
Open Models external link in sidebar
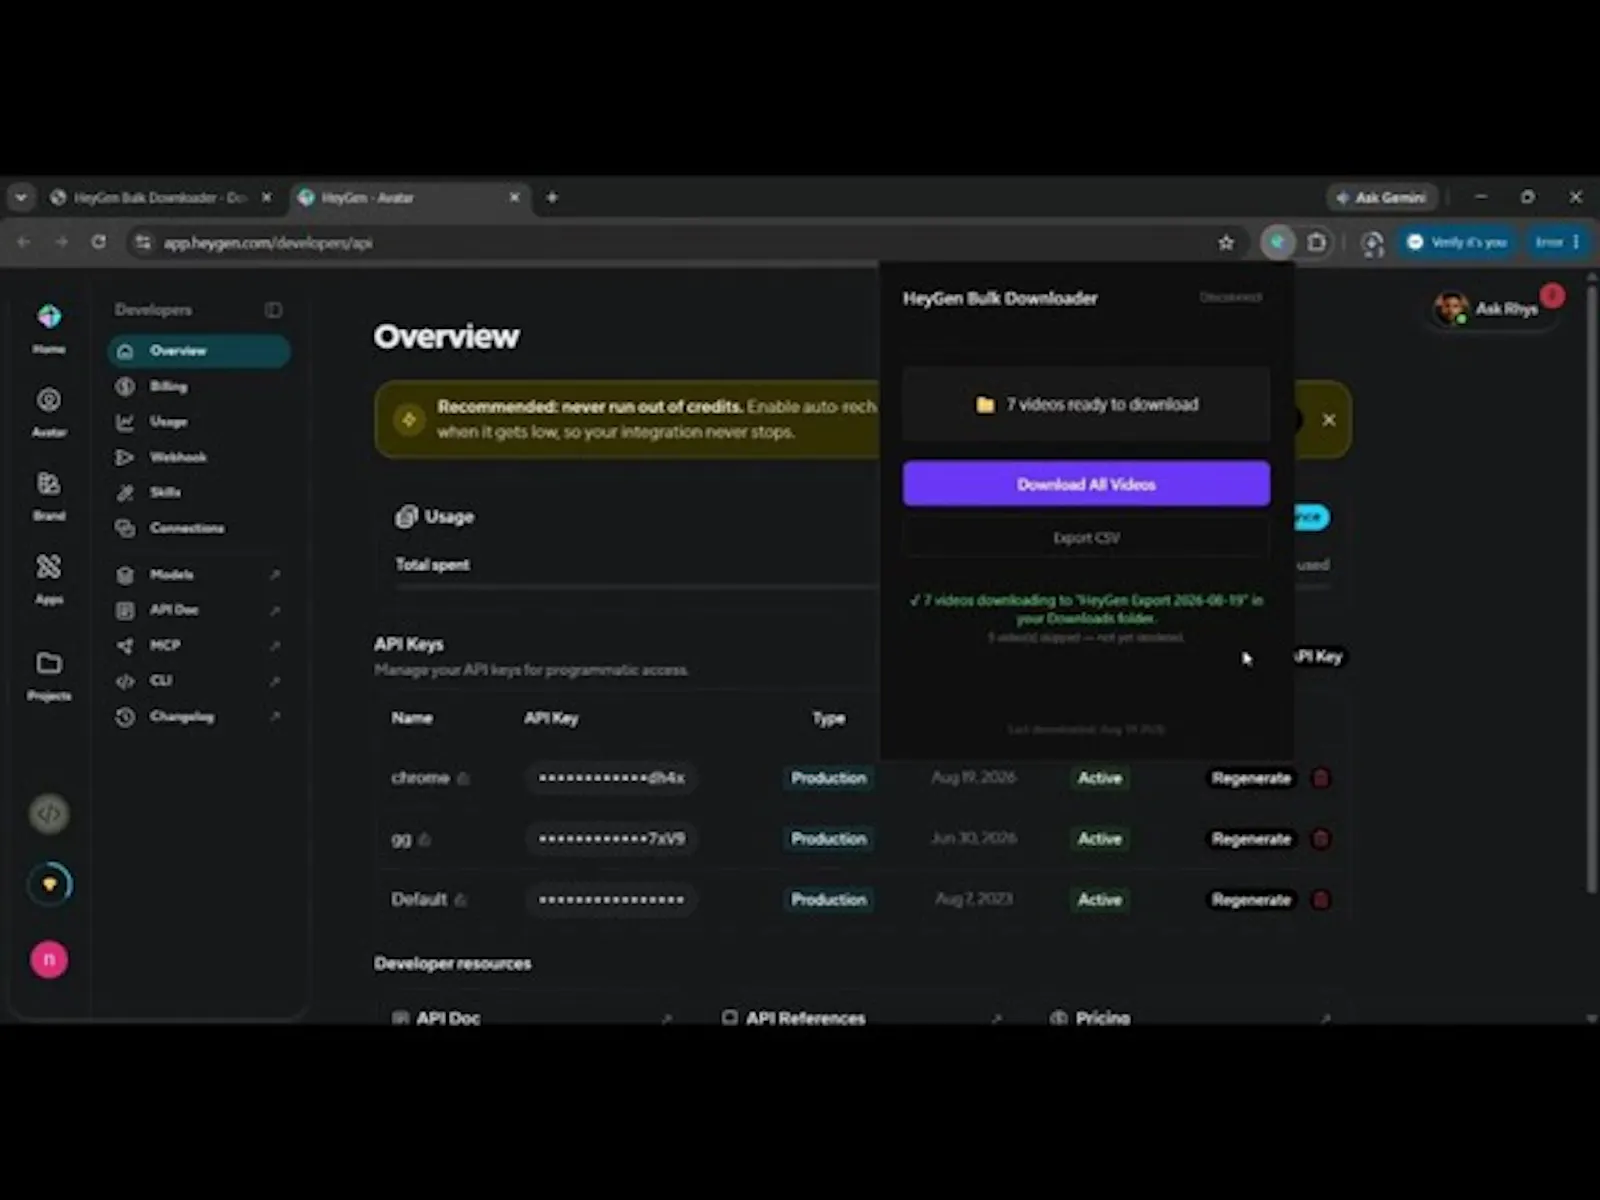coord(199,575)
